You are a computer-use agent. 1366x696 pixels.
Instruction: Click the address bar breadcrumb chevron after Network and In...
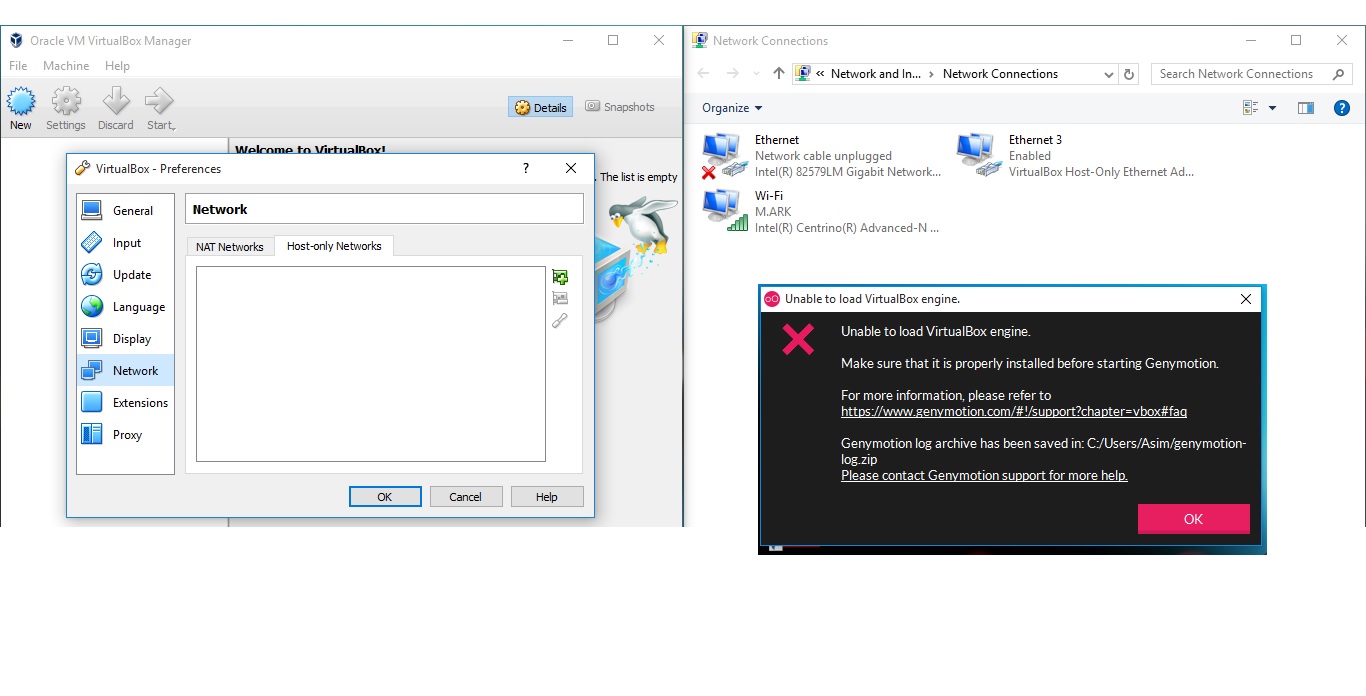tap(932, 74)
